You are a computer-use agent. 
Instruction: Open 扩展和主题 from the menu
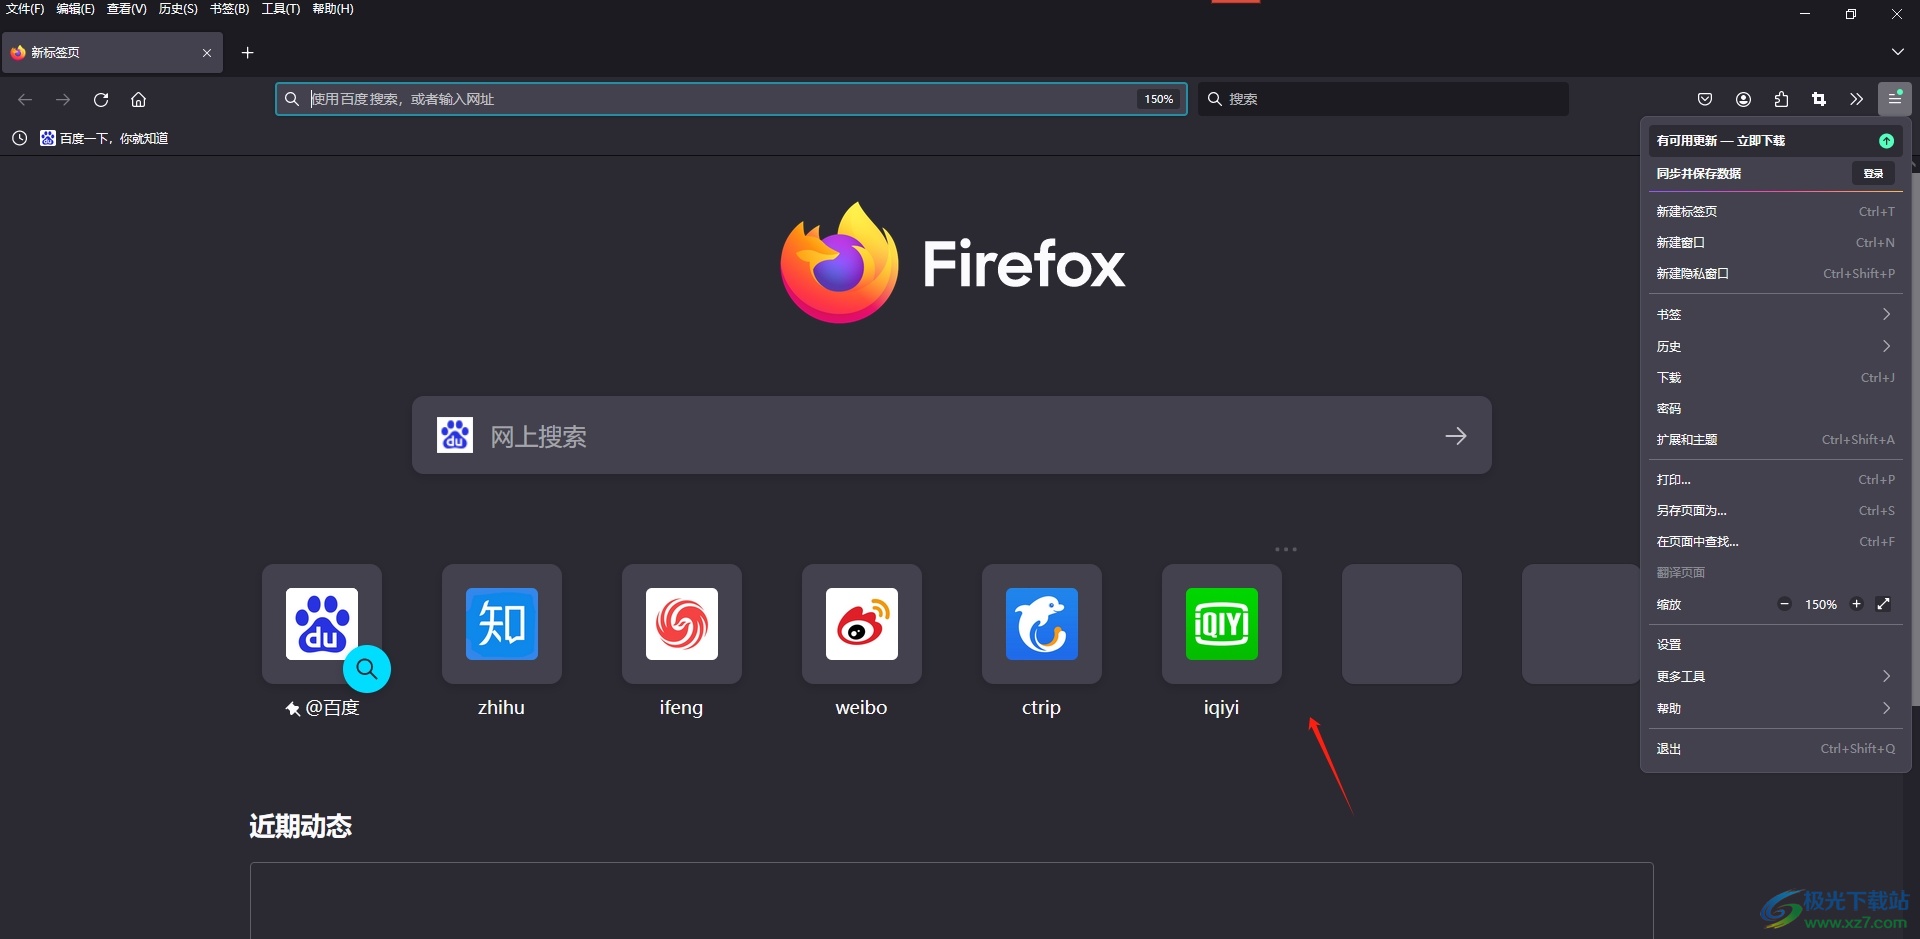(x=1776, y=439)
